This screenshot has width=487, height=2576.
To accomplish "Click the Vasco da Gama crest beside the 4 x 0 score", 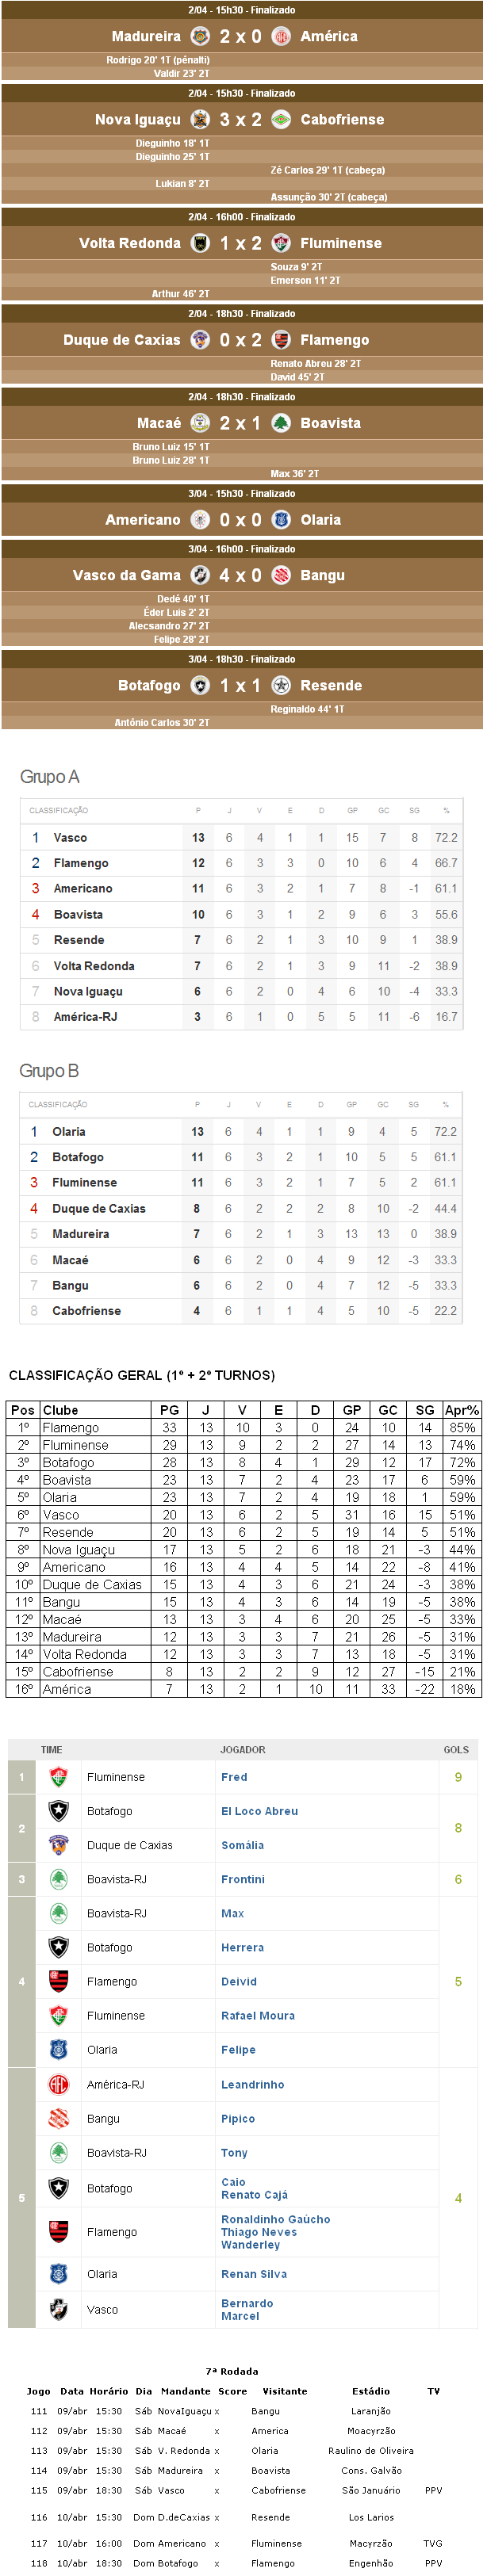I will coord(200,575).
